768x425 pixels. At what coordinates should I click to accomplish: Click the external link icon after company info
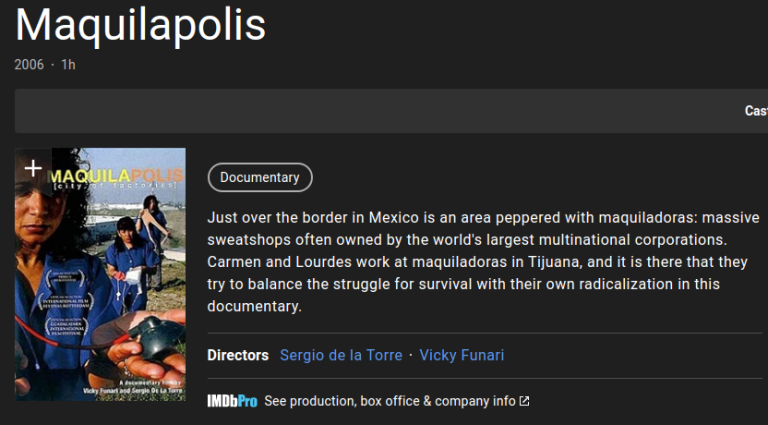(x=525, y=401)
